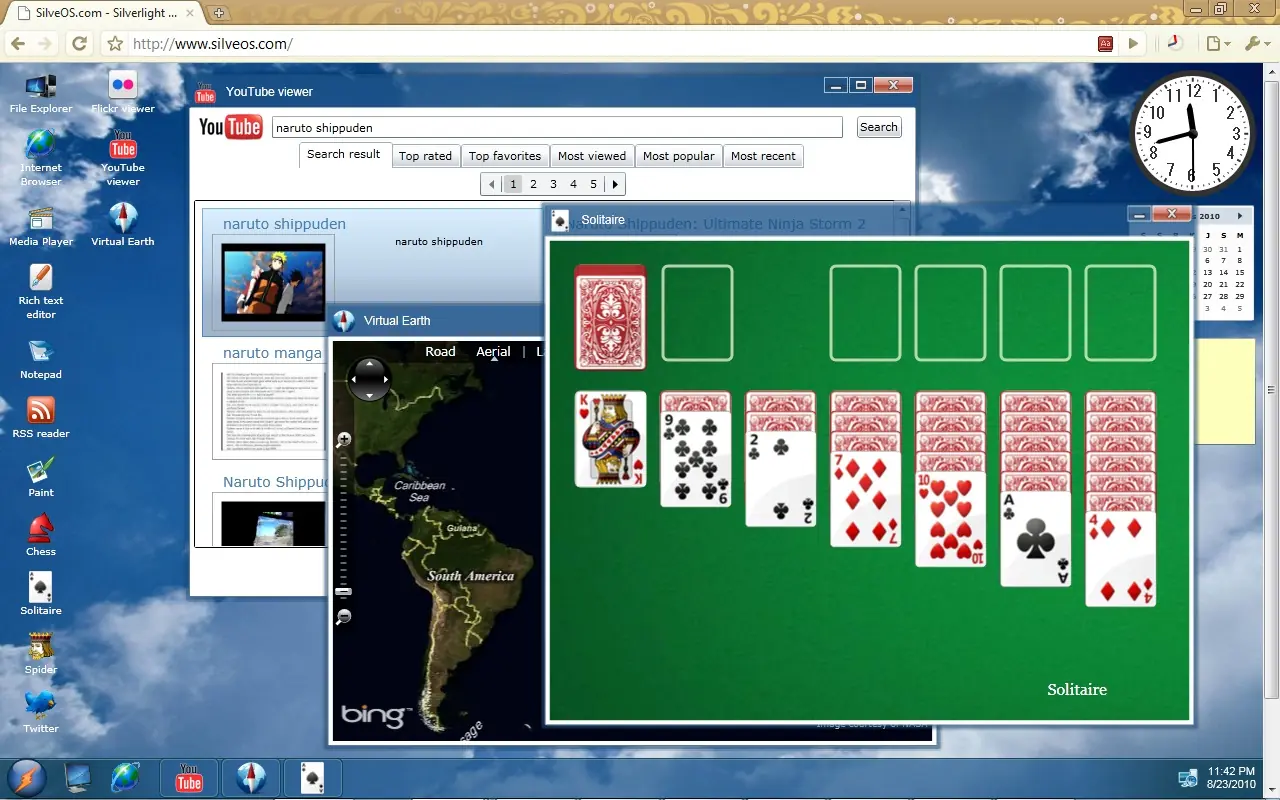The height and width of the screenshot is (800, 1280).
Task: Bookmark the page with the star icon
Action: pos(115,44)
